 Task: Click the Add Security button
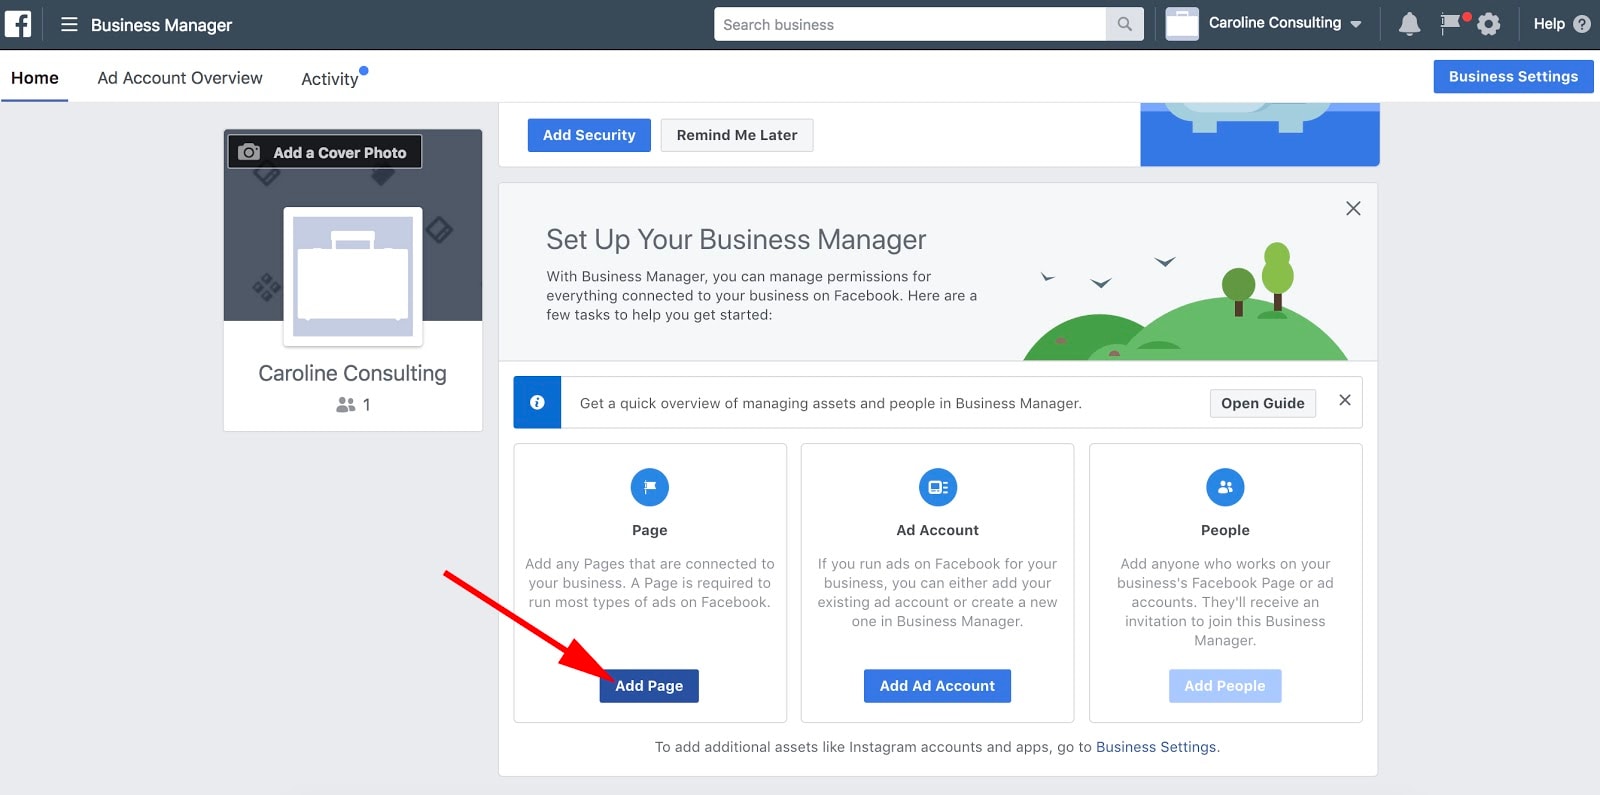click(589, 135)
